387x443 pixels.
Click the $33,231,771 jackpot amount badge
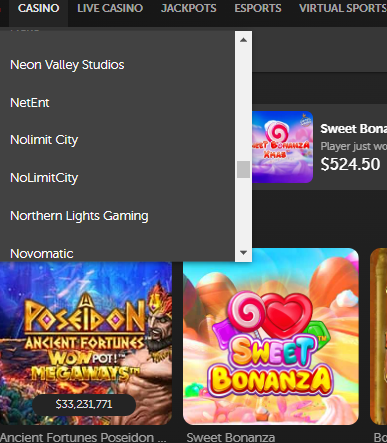click(84, 404)
